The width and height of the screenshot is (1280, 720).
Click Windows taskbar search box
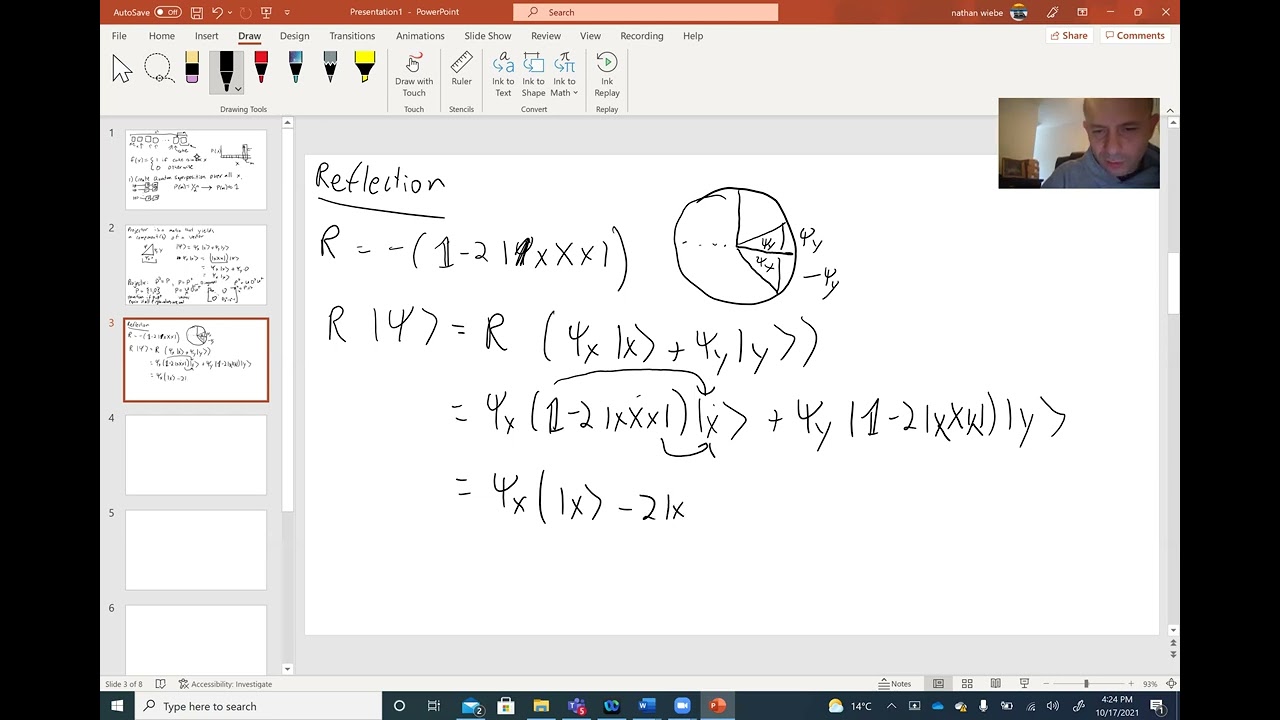pyautogui.click(x=258, y=706)
